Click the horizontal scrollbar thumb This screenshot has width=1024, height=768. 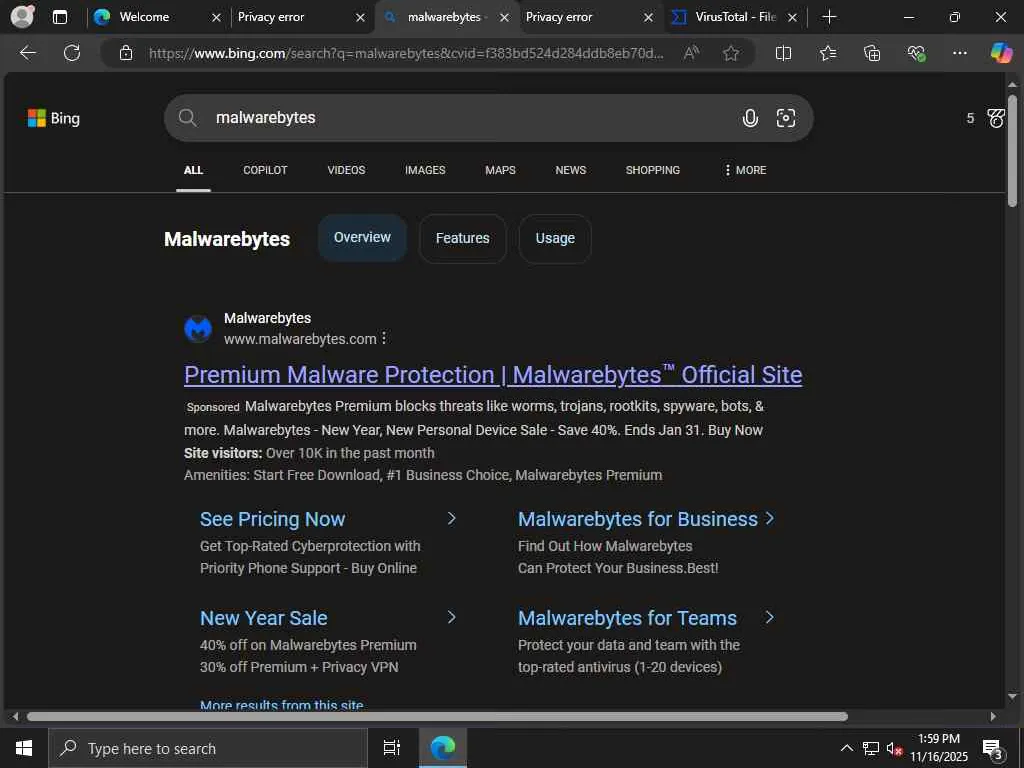tap(437, 716)
